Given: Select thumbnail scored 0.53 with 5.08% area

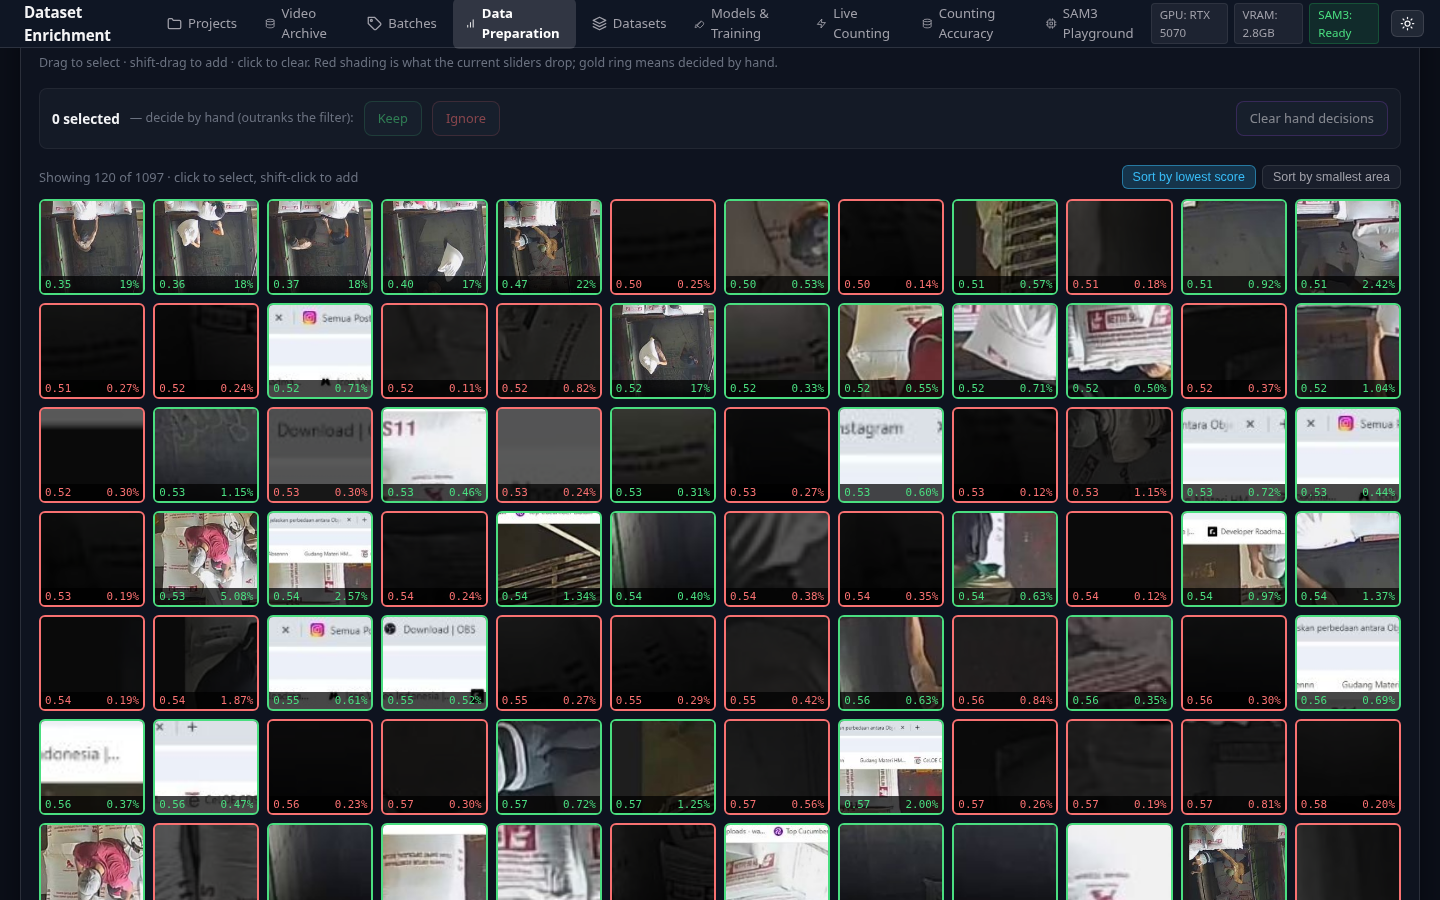Looking at the screenshot, I should pyautogui.click(x=206, y=559).
